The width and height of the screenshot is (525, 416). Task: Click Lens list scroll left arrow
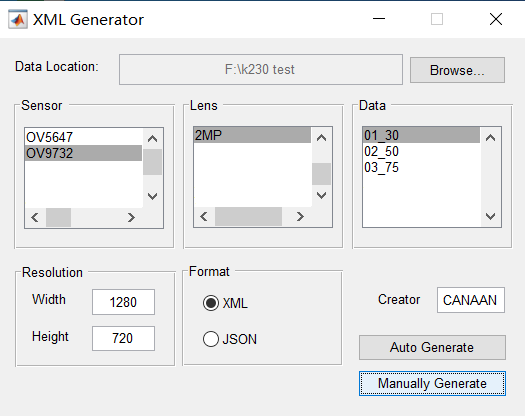click(204, 217)
